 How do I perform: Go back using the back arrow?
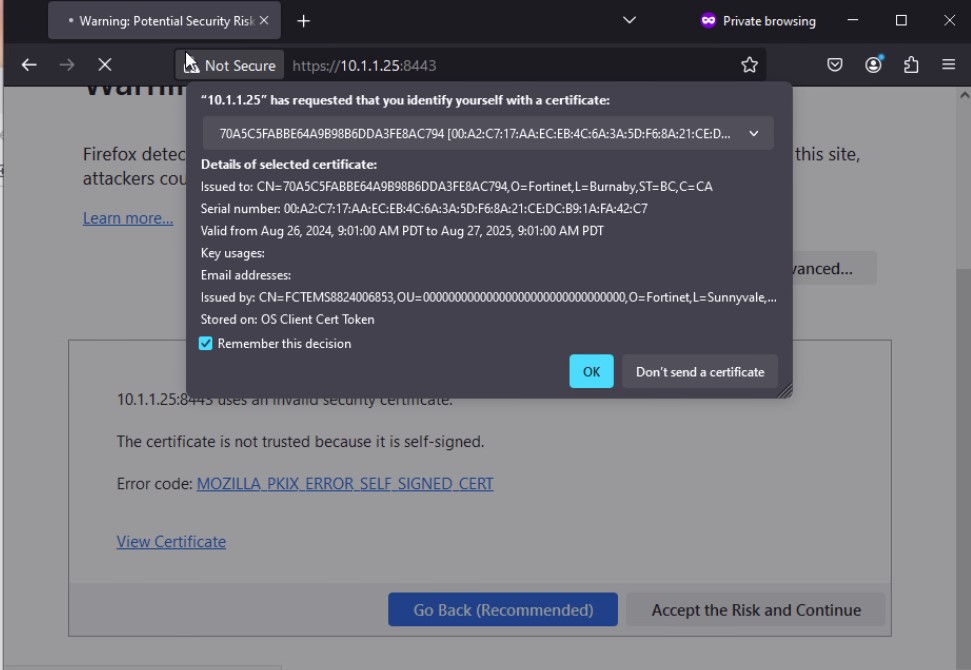tap(29, 65)
